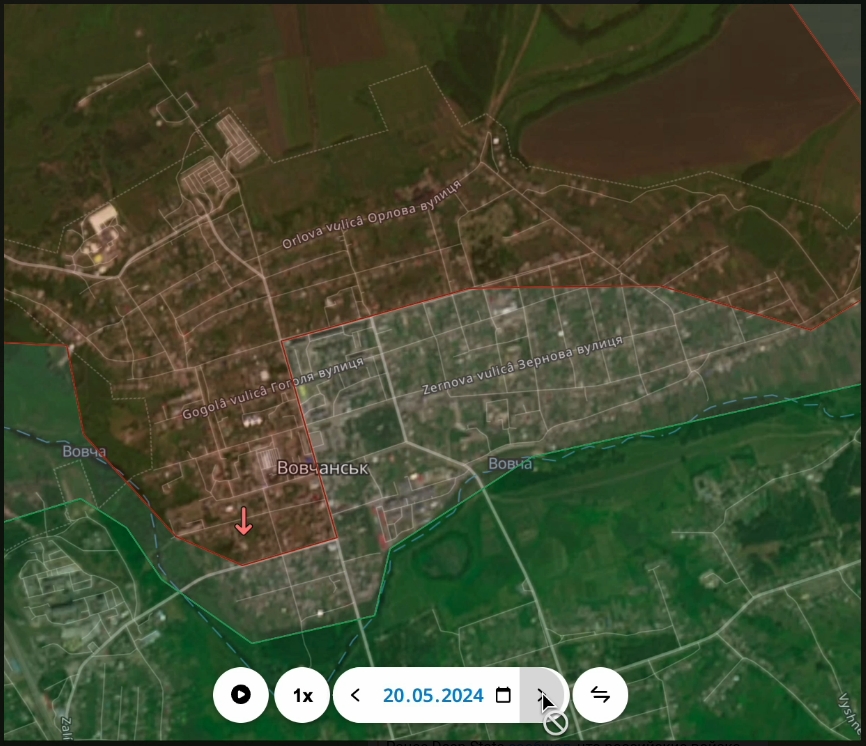Select the Вовчанськ city label

pos(323,468)
